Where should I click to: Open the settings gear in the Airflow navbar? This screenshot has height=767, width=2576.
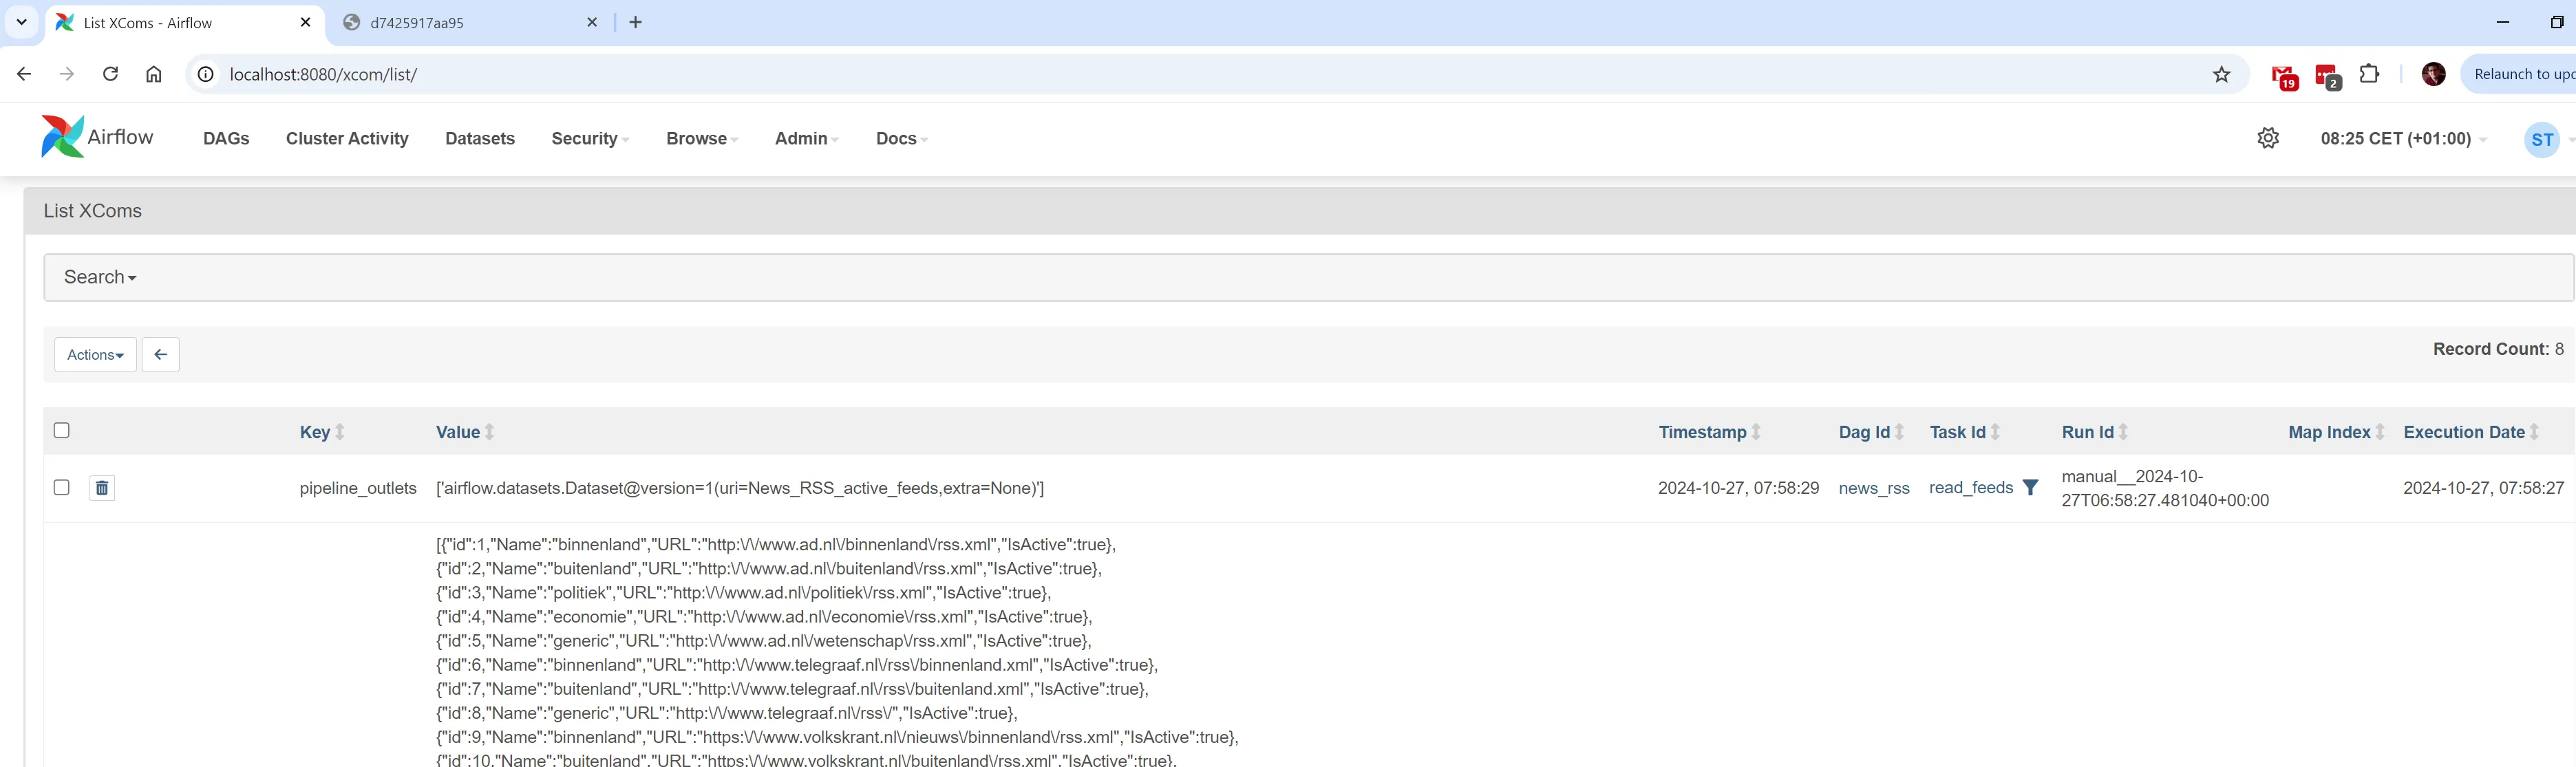pyautogui.click(x=2268, y=139)
